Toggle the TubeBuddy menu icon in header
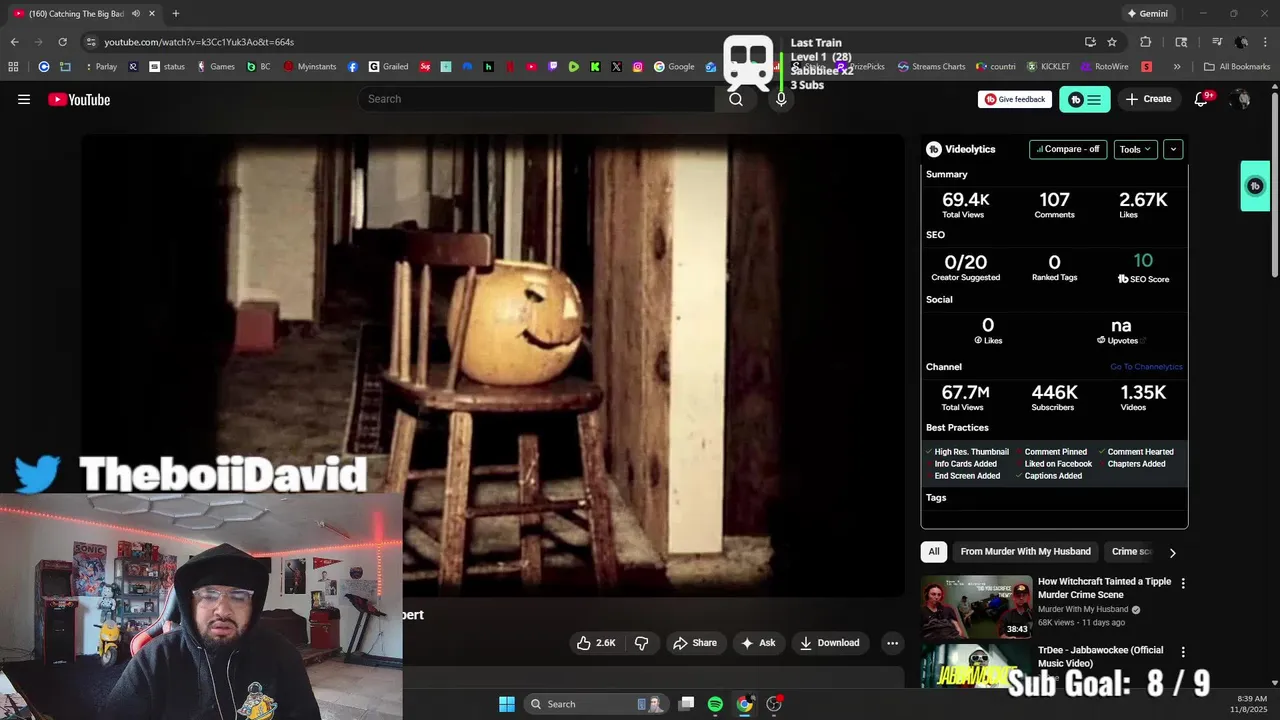The height and width of the screenshot is (720, 1280). click(1085, 99)
